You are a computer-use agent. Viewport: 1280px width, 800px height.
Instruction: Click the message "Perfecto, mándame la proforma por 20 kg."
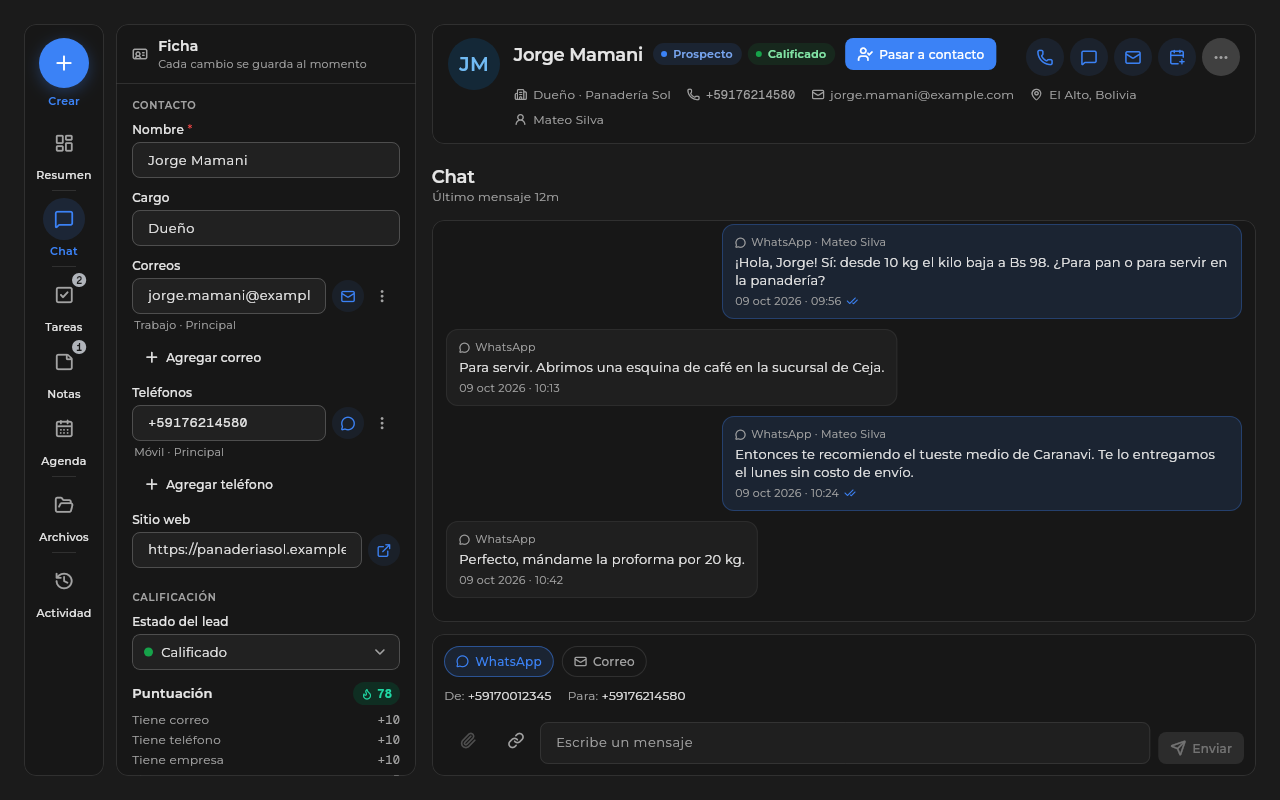[602, 560]
